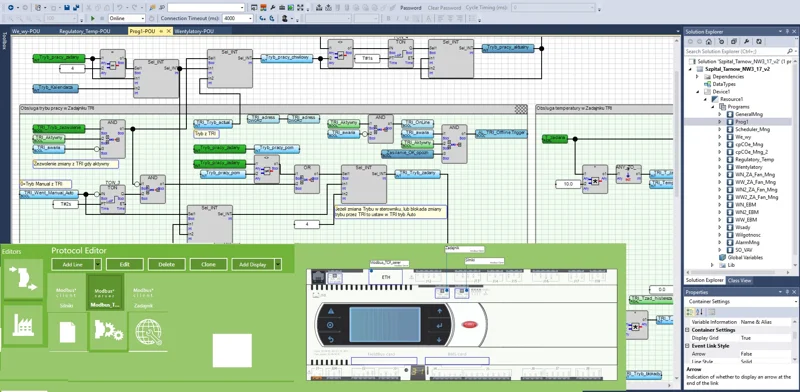Click the Clone button in Protocol Editor
Viewport: 800px width, 392px height.
coord(208,264)
